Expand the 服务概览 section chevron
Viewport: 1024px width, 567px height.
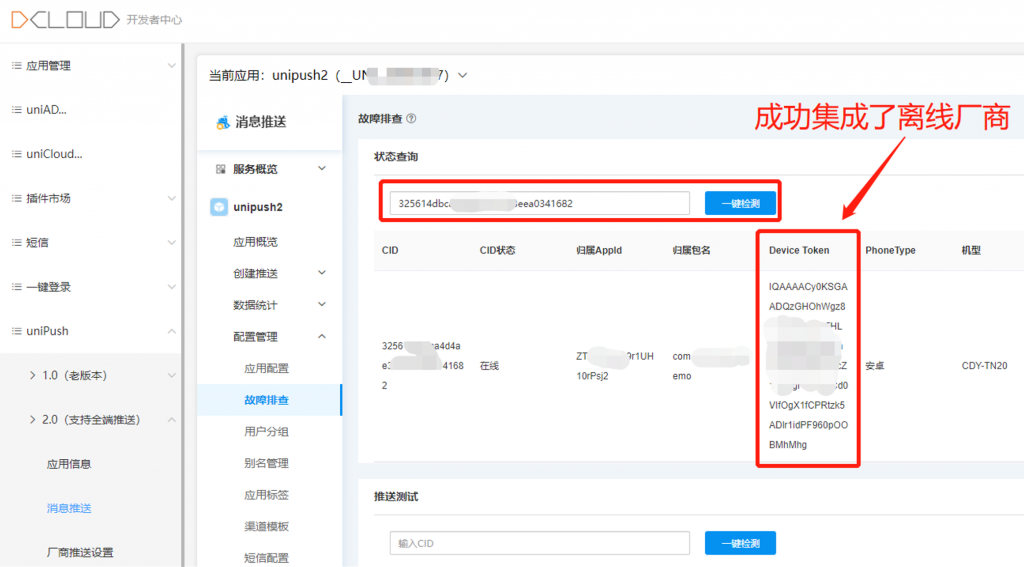click(322, 169)
